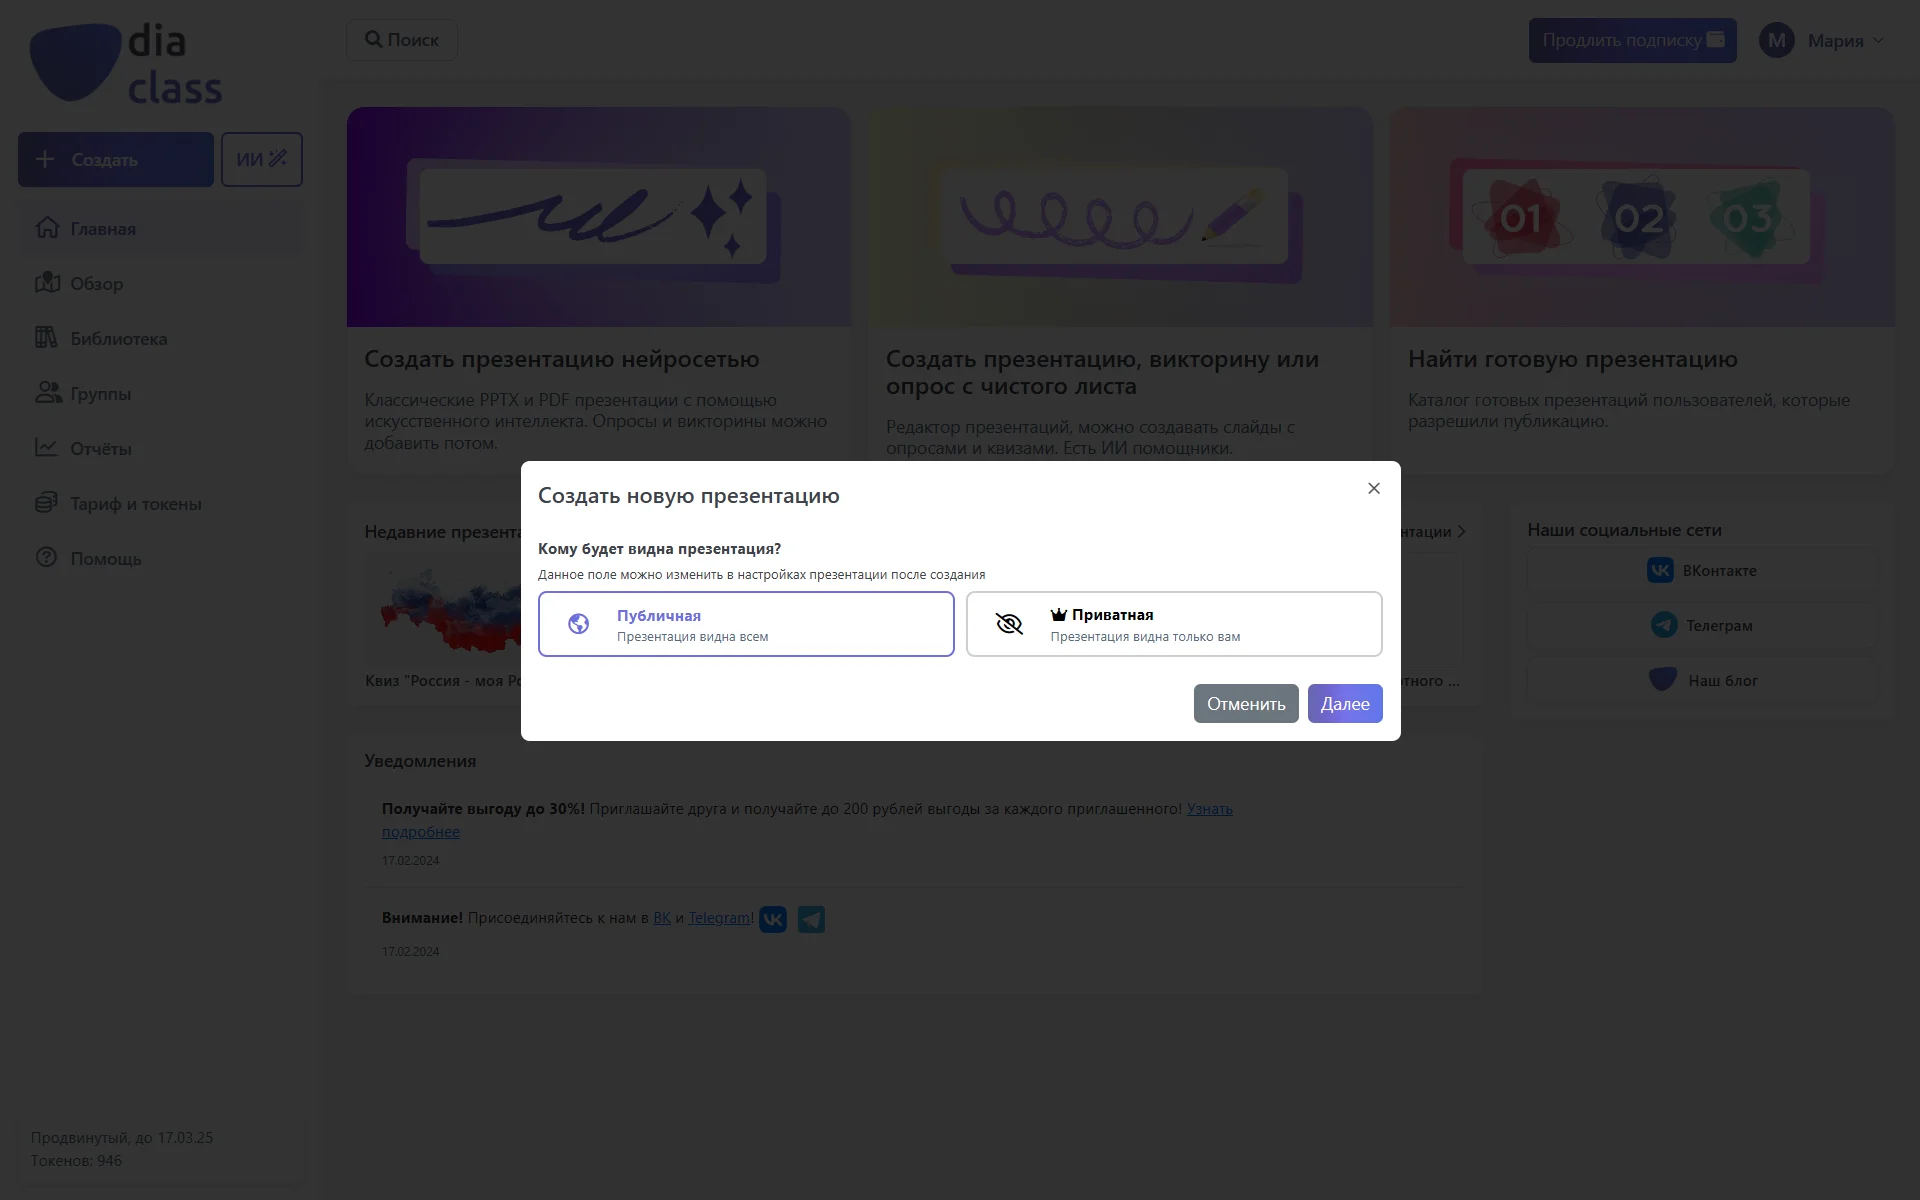Close the Создать новую презентацию dialog

tap(1374, 488)
